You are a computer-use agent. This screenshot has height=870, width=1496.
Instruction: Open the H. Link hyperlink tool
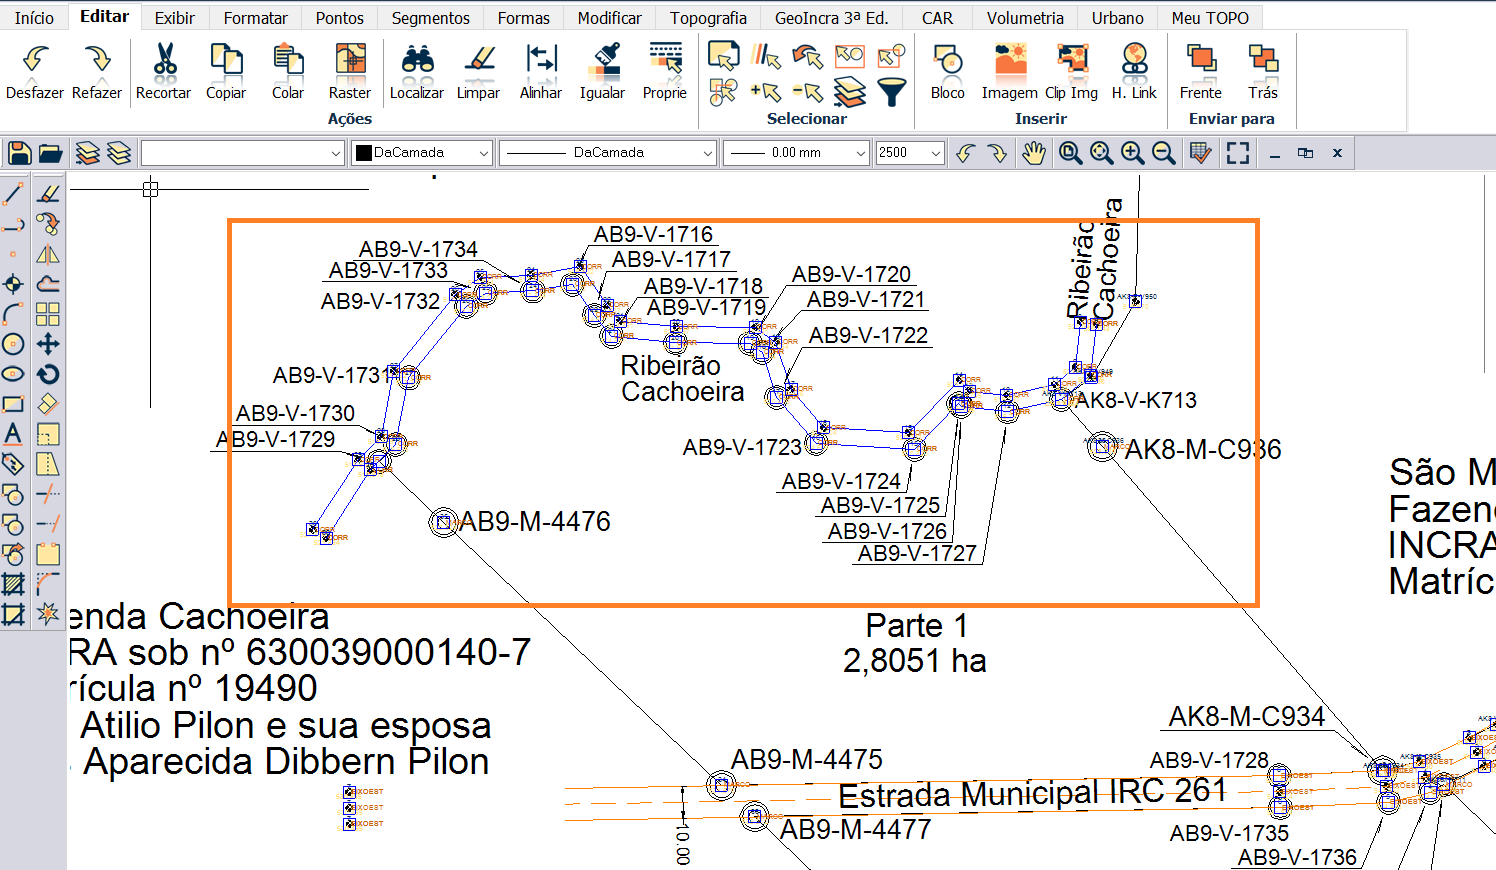pyautogui.click(x=1134, y=61)
